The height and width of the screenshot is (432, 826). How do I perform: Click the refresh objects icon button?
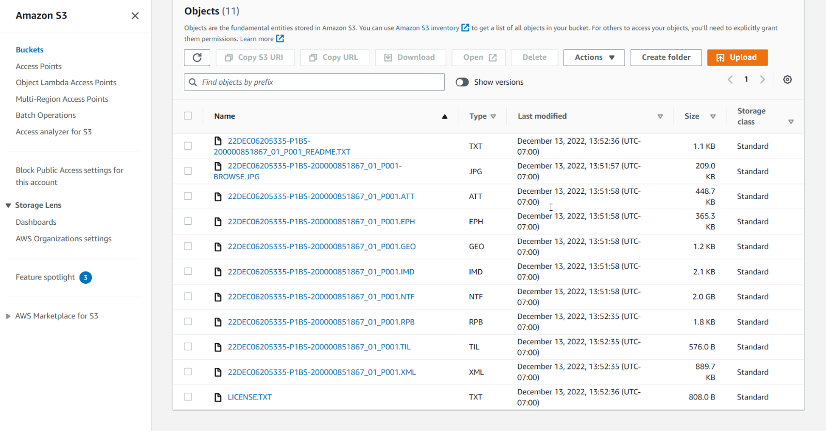coord(197,57)
